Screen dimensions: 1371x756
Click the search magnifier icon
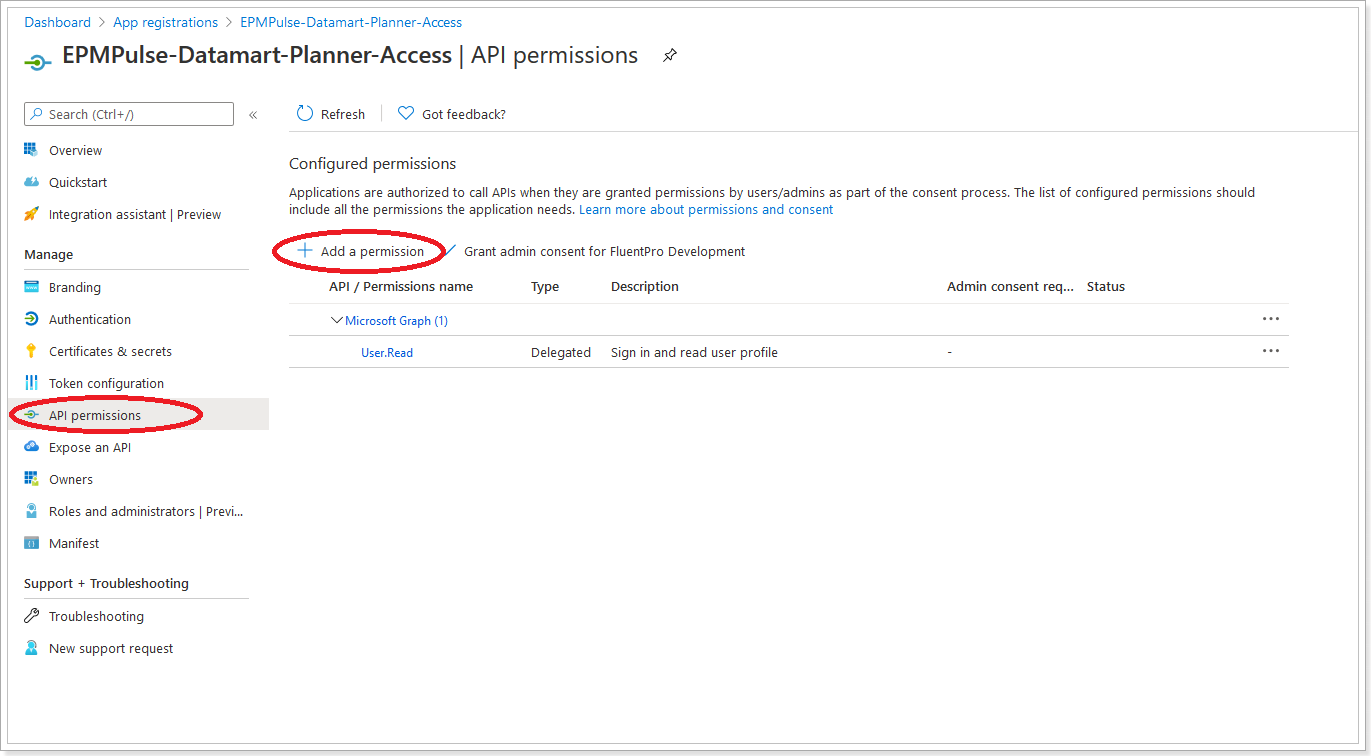tap(37, 114)
